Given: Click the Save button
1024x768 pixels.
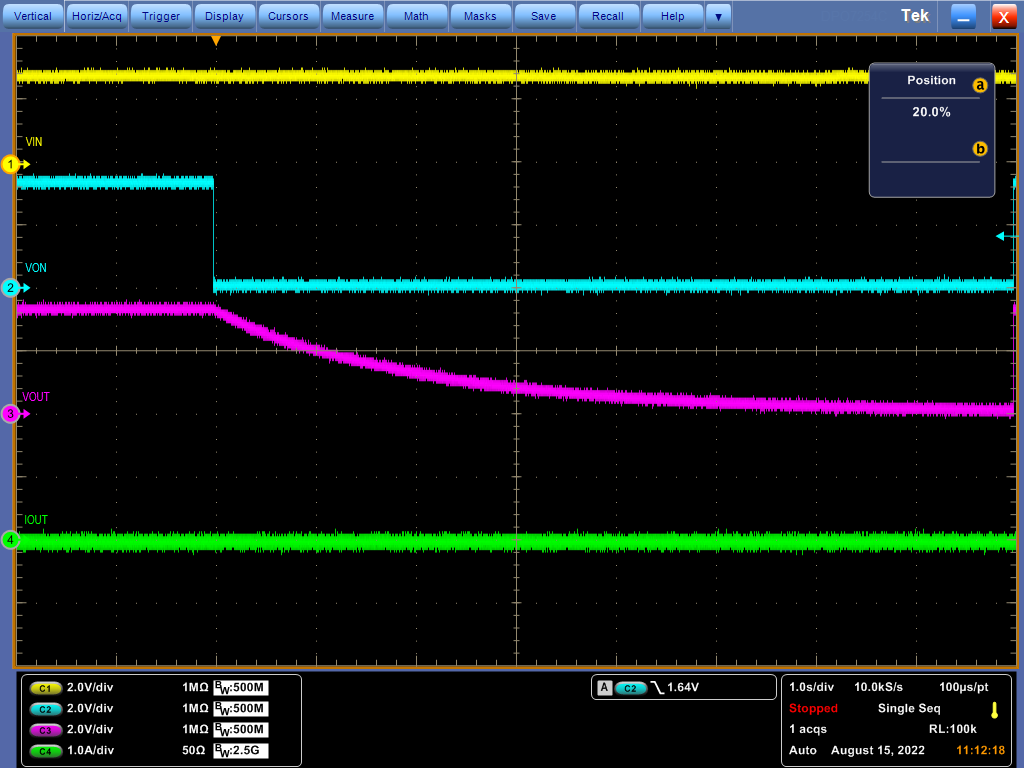Looking at the screenshot, I should (x=544, y=16).
